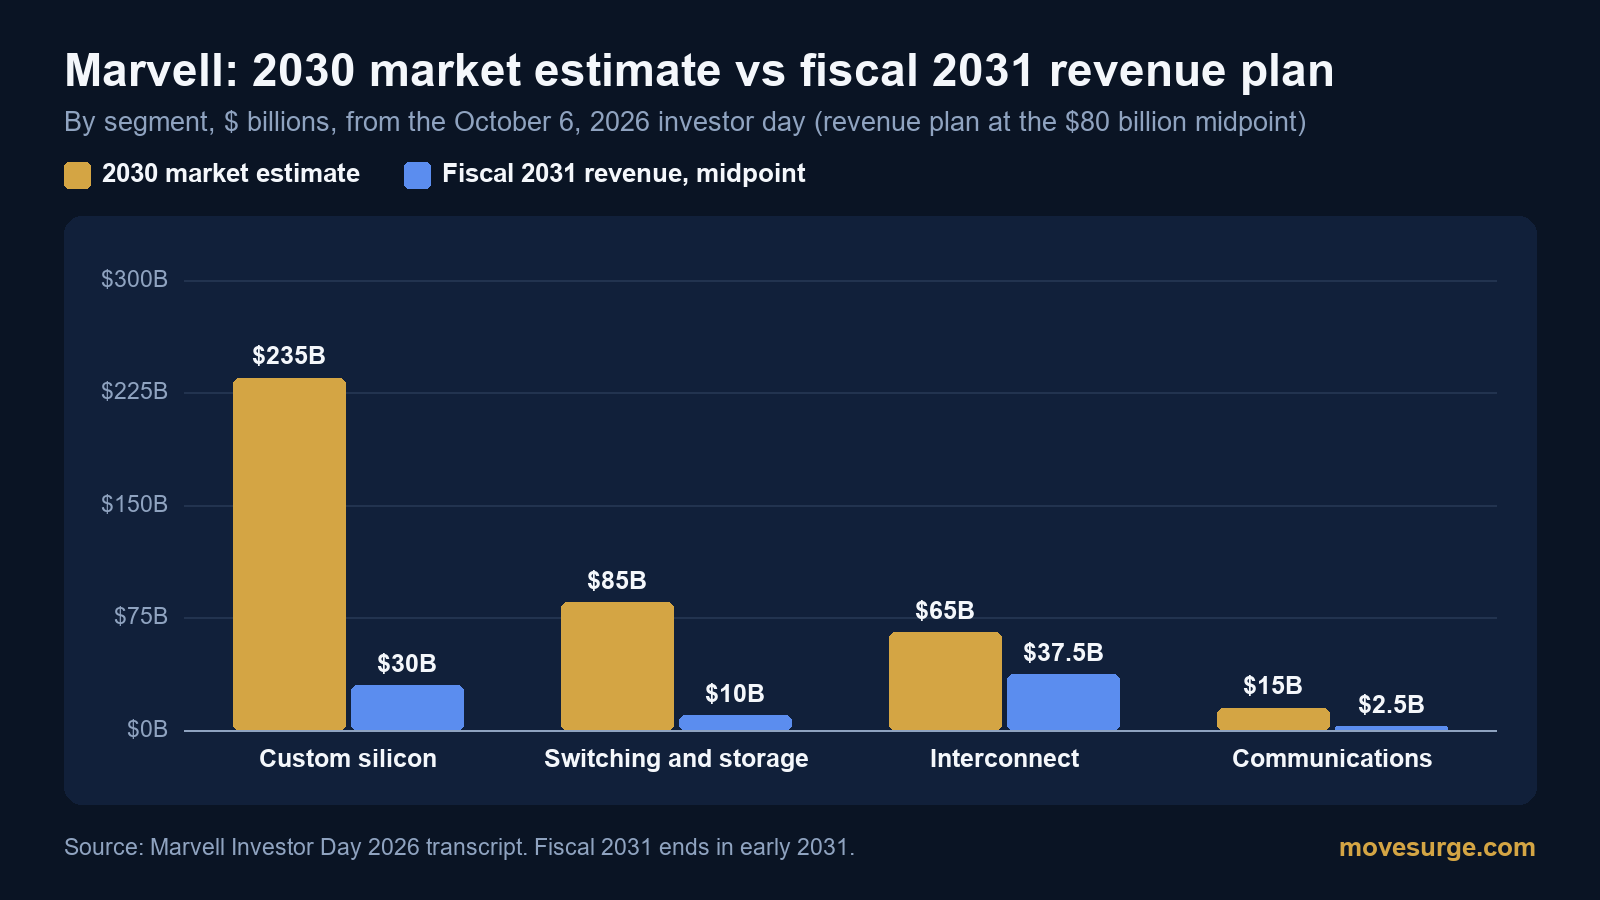Select the "$15B" data label

point(1273,686)
